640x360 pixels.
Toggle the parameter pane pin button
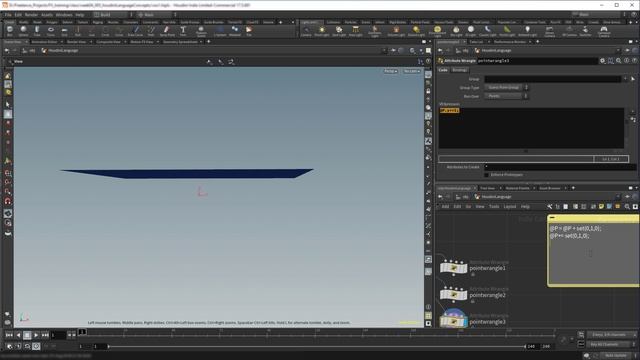pyautogui.click(x=627, y=51)
